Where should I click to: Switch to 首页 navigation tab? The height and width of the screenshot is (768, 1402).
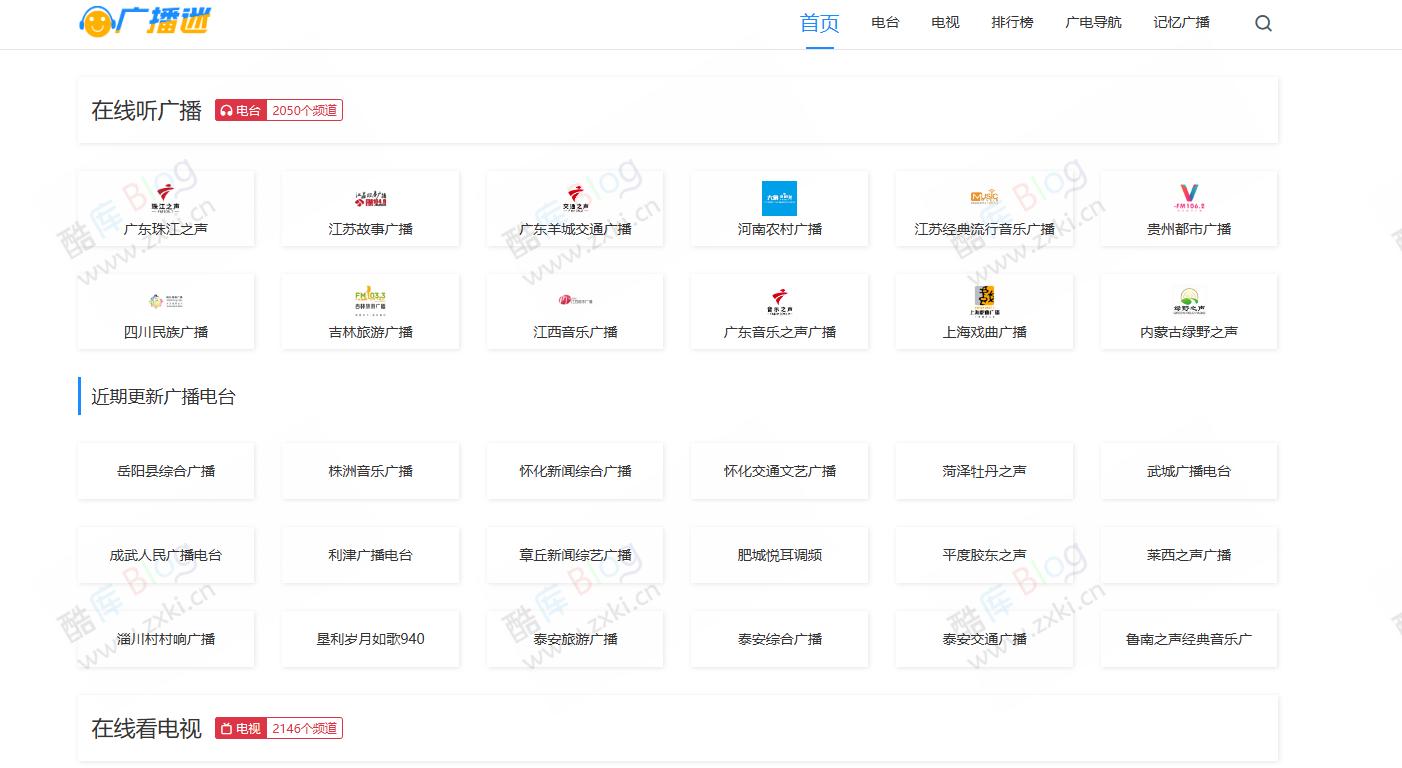click(x=819, y=24)
